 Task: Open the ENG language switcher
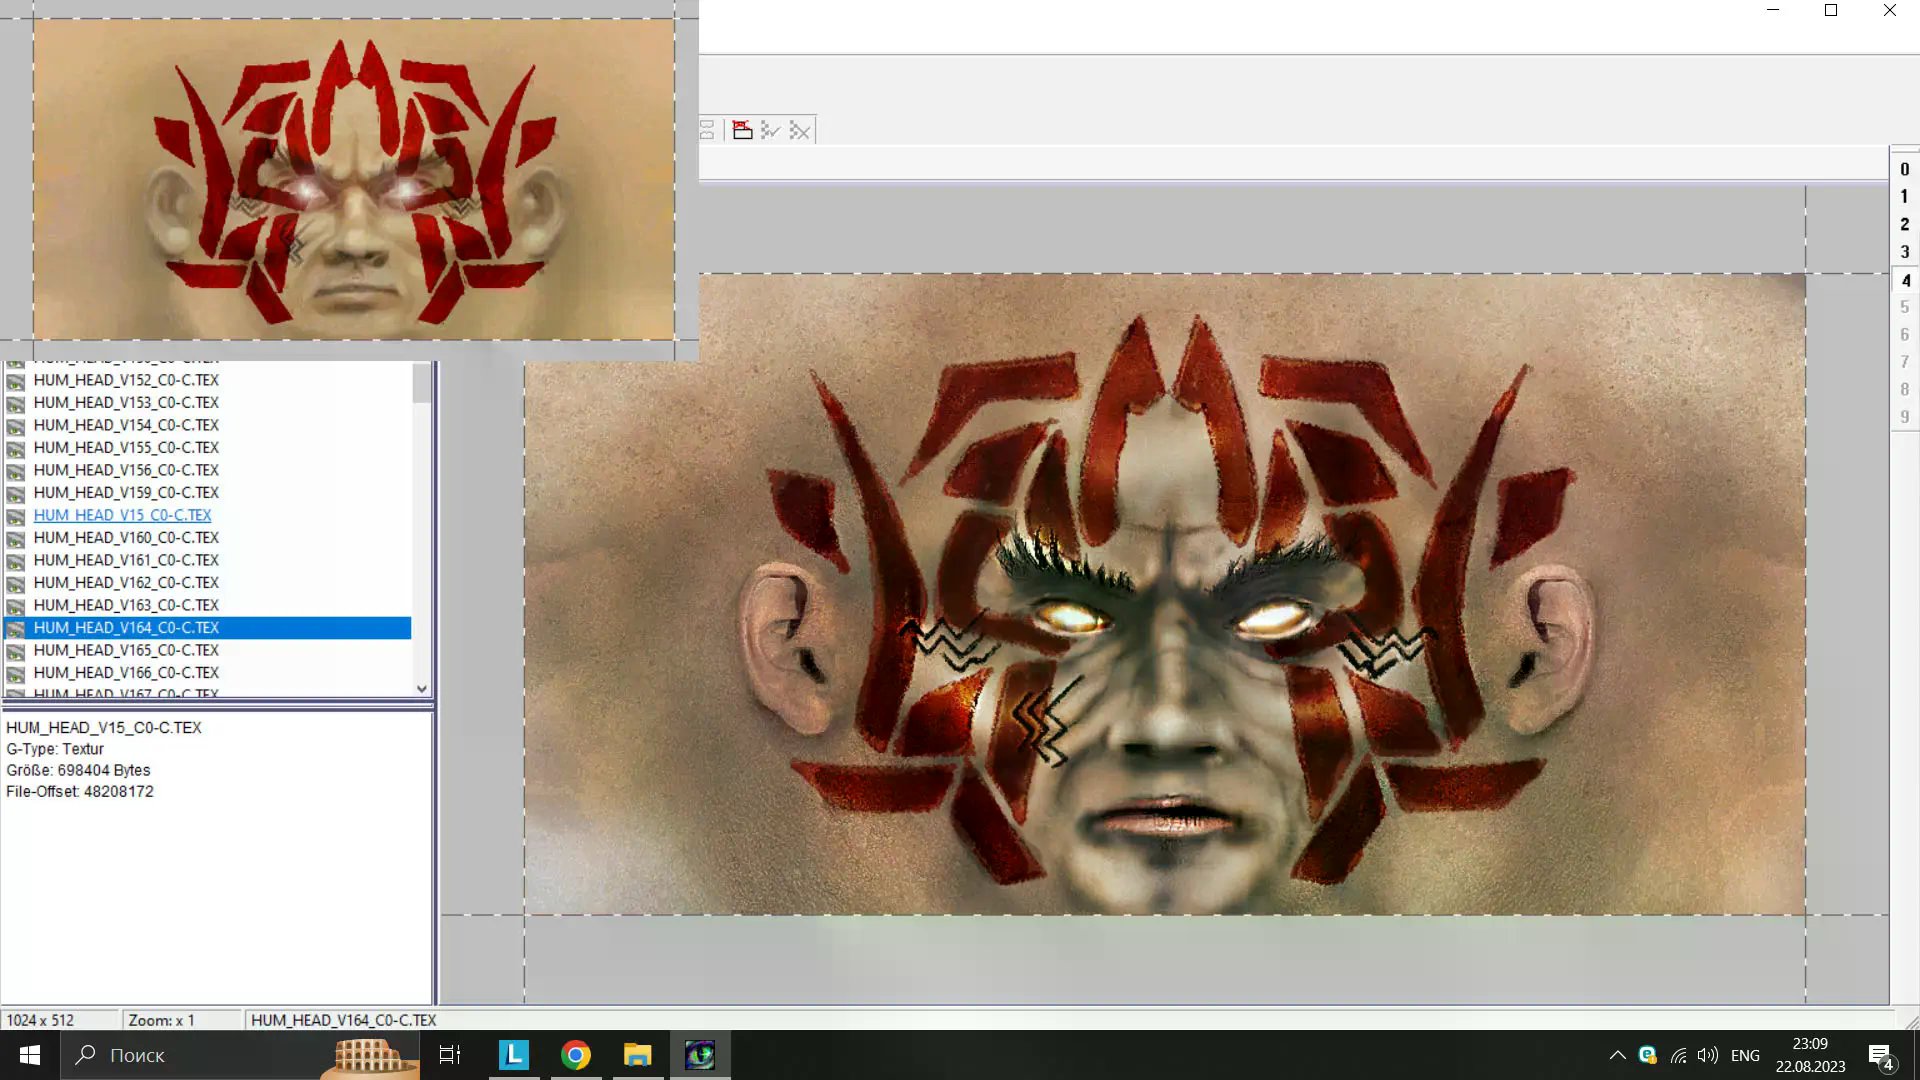1745,1055
